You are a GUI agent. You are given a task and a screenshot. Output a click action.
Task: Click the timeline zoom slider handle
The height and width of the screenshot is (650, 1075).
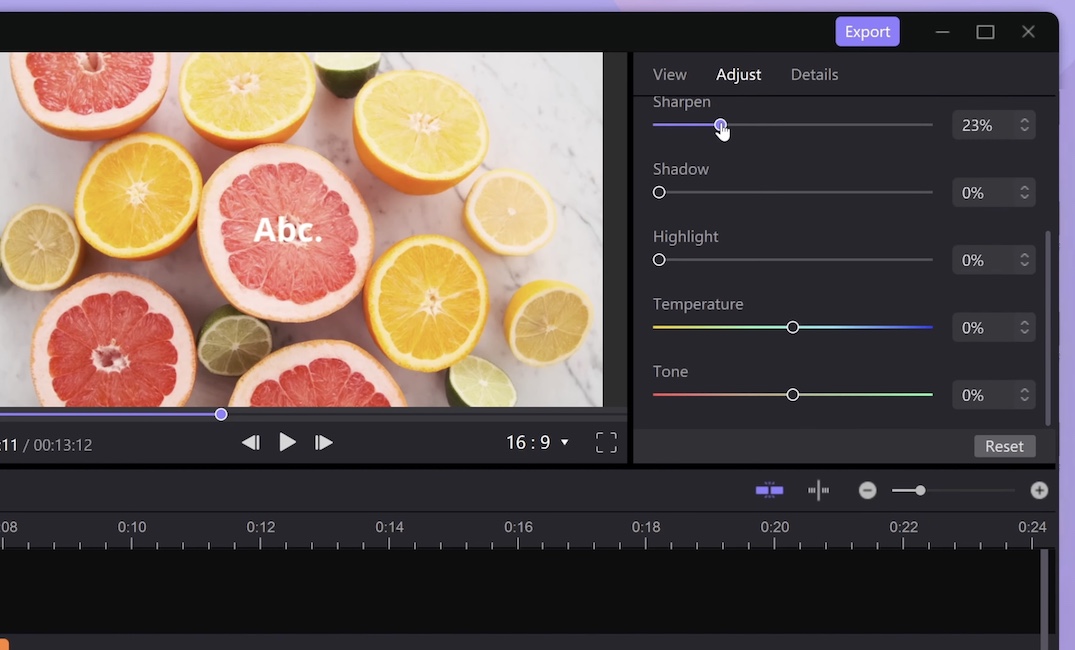pos(920,490)
